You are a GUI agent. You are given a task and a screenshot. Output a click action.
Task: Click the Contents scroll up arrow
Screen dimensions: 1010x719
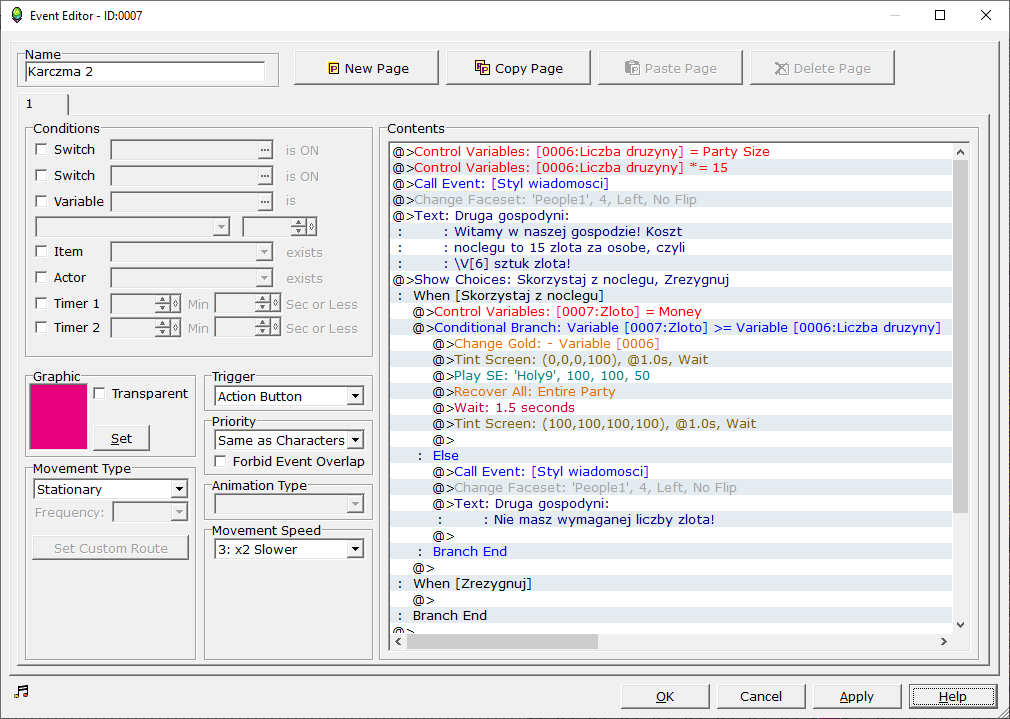pyautogui.click(x=960, y=152)
